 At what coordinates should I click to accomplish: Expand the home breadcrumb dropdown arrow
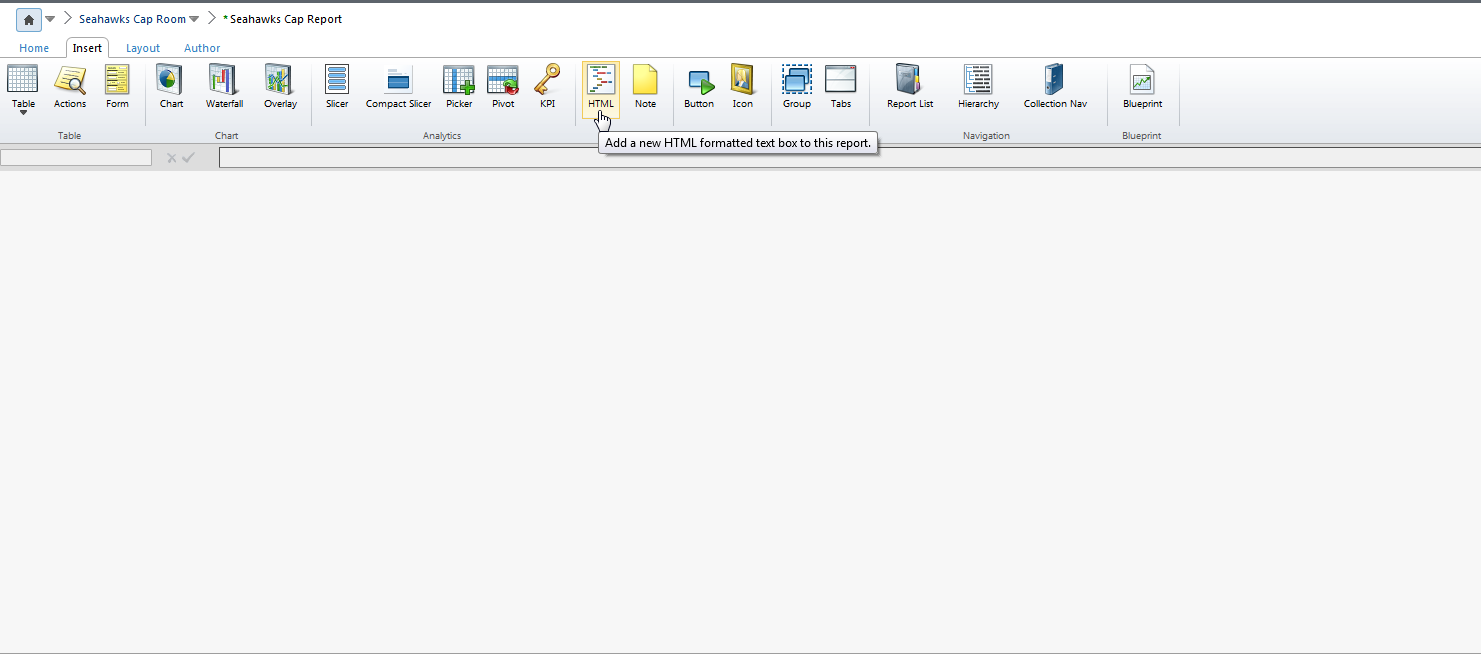point(50,19)
